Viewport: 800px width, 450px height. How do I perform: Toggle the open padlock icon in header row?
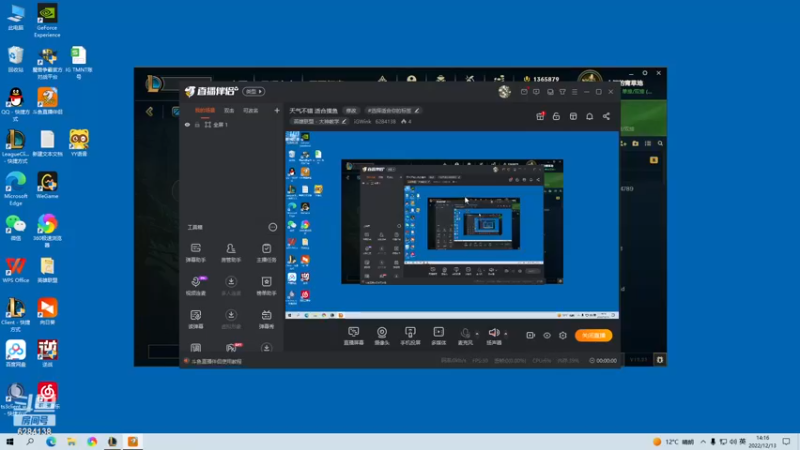(x=556, y=116)
